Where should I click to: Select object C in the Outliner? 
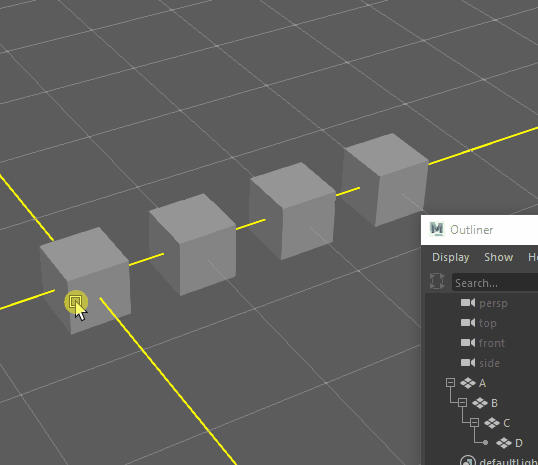[506, 423]
